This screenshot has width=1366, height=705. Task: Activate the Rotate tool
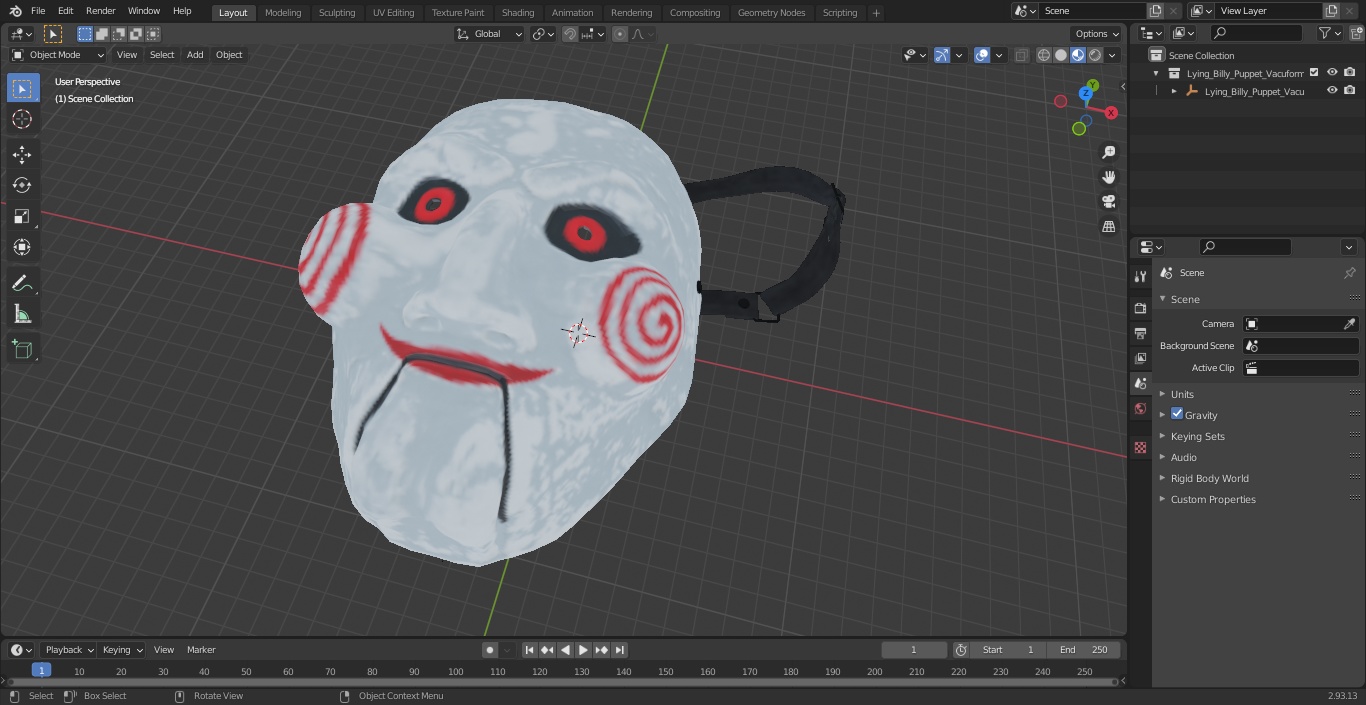pyautogui.click(x=22, y=185)
